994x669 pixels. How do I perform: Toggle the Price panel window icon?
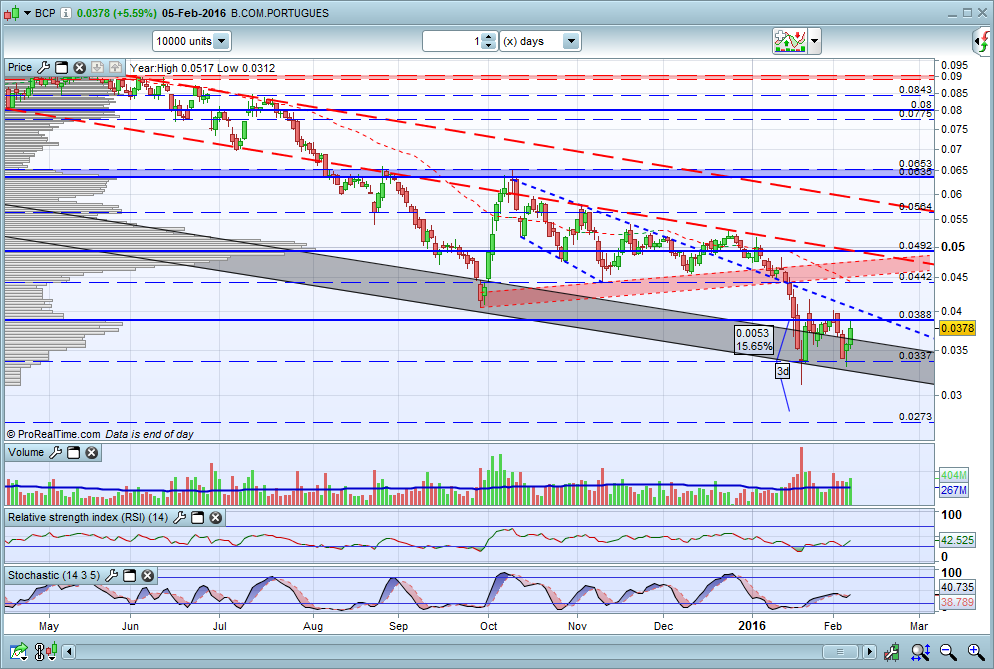point(61,67)
